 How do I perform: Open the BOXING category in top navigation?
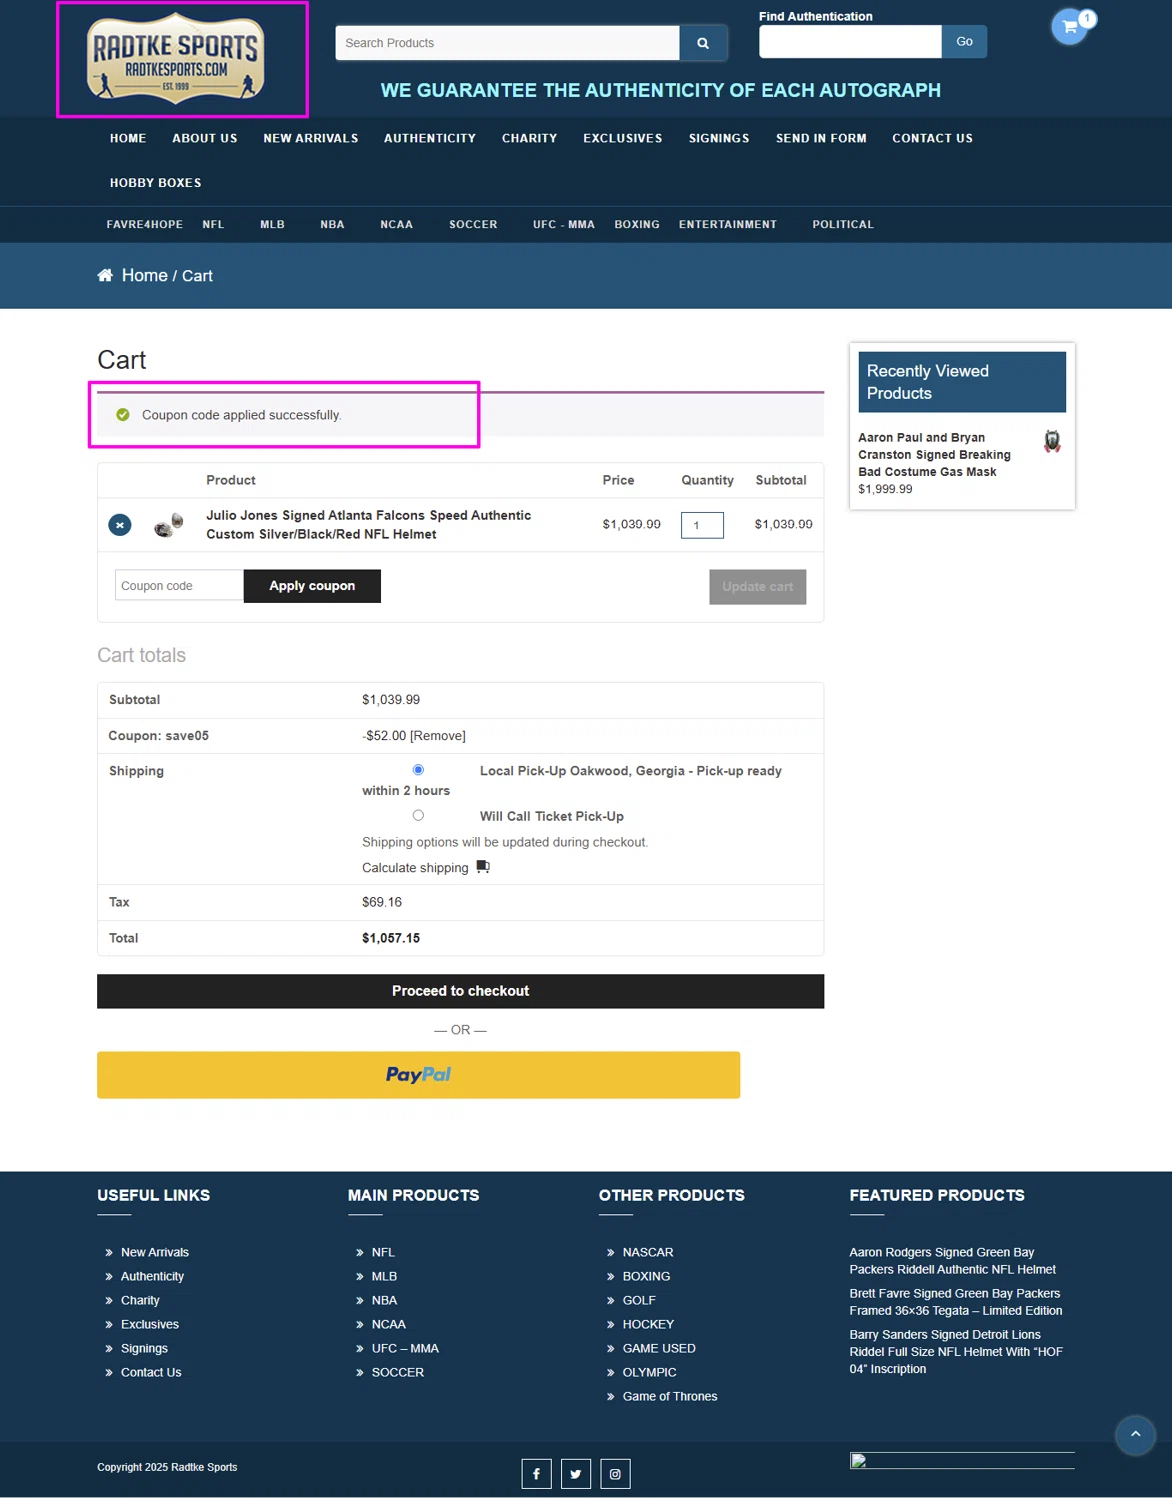click(x=637, y=225)
